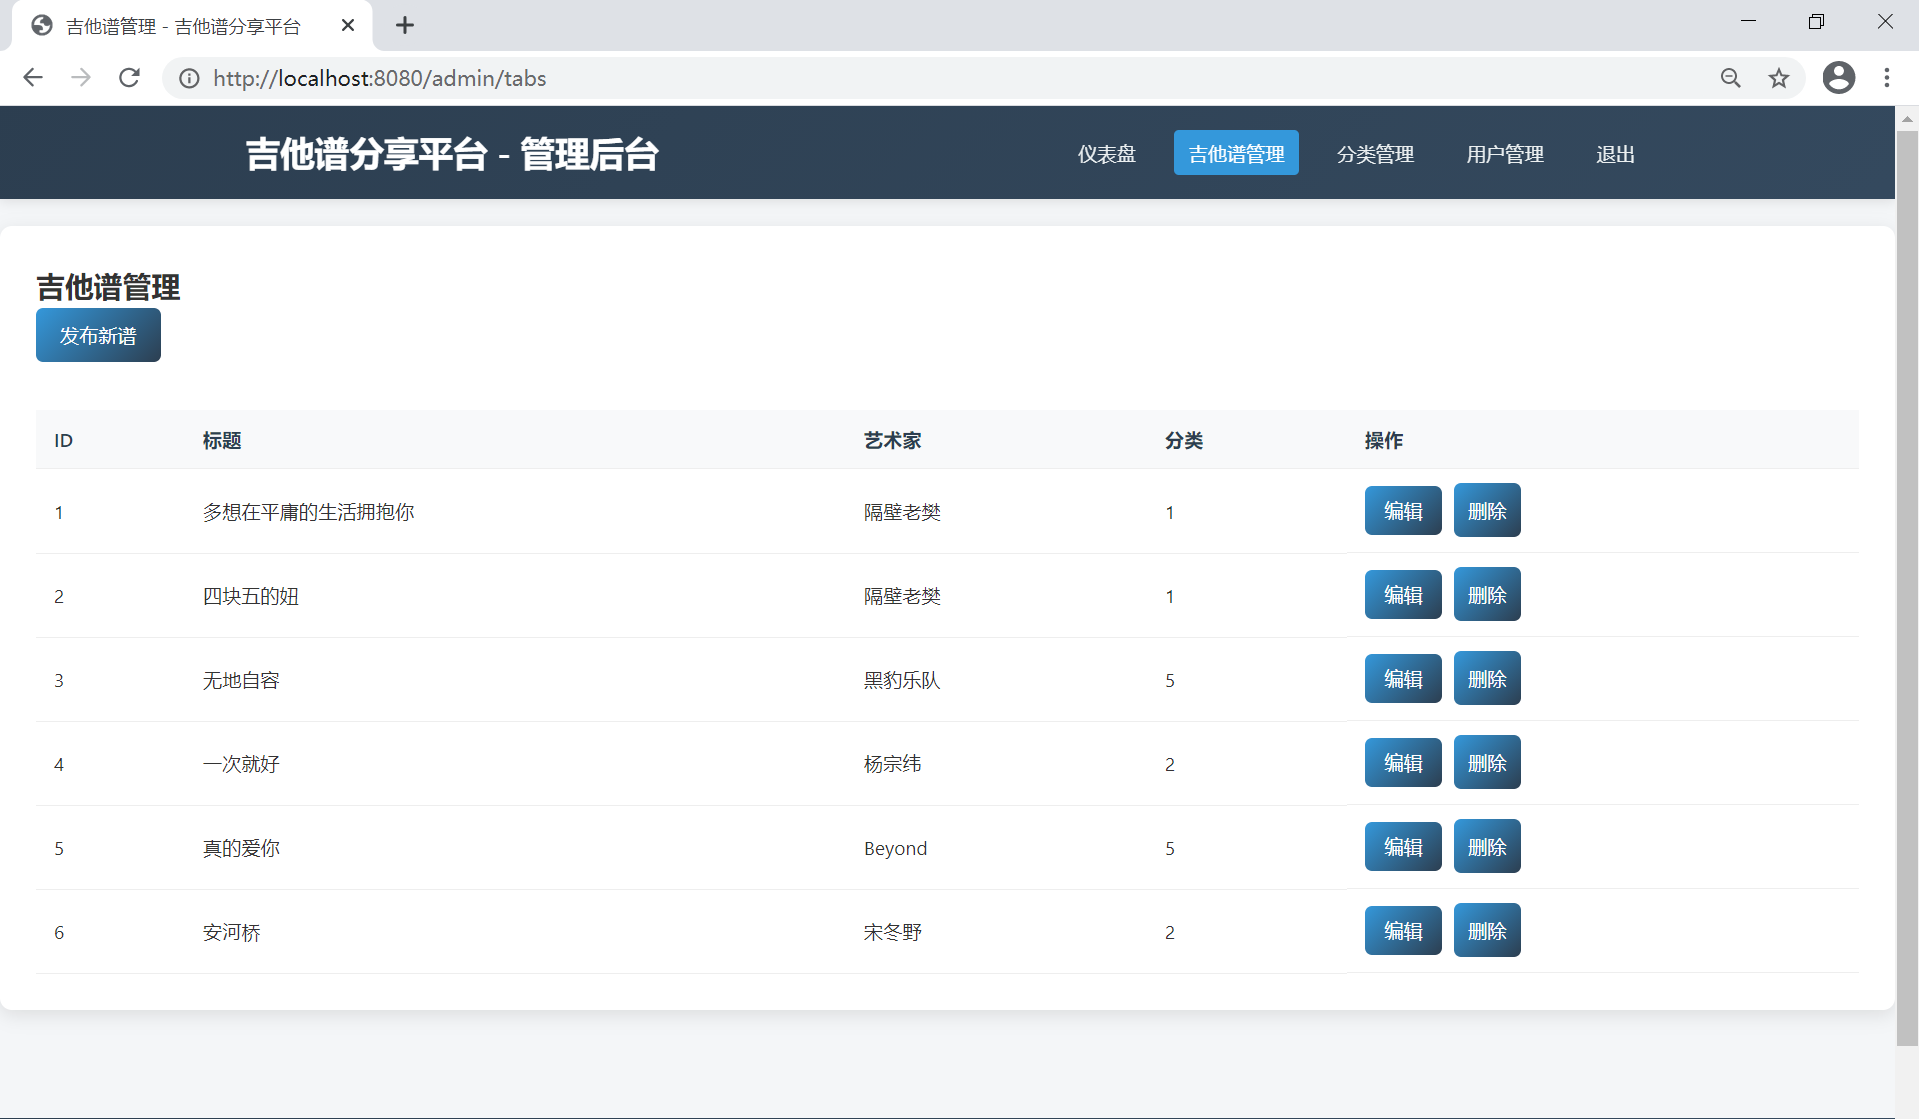
Task: Go to 仪表盘 dashboard nav item
Action: coord(1106,154)
